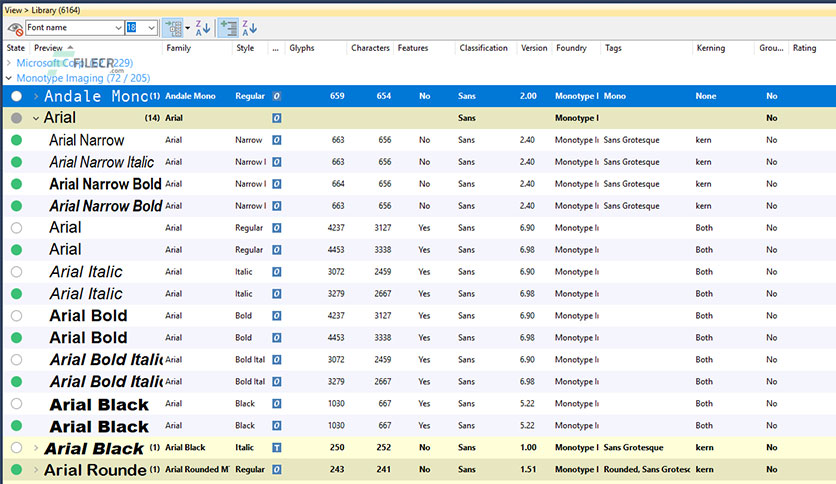This screenshot has width=836, height=484.
Task: Toggle the green state circle for Arial Narrow Regular
Action: tap(17, 140)
